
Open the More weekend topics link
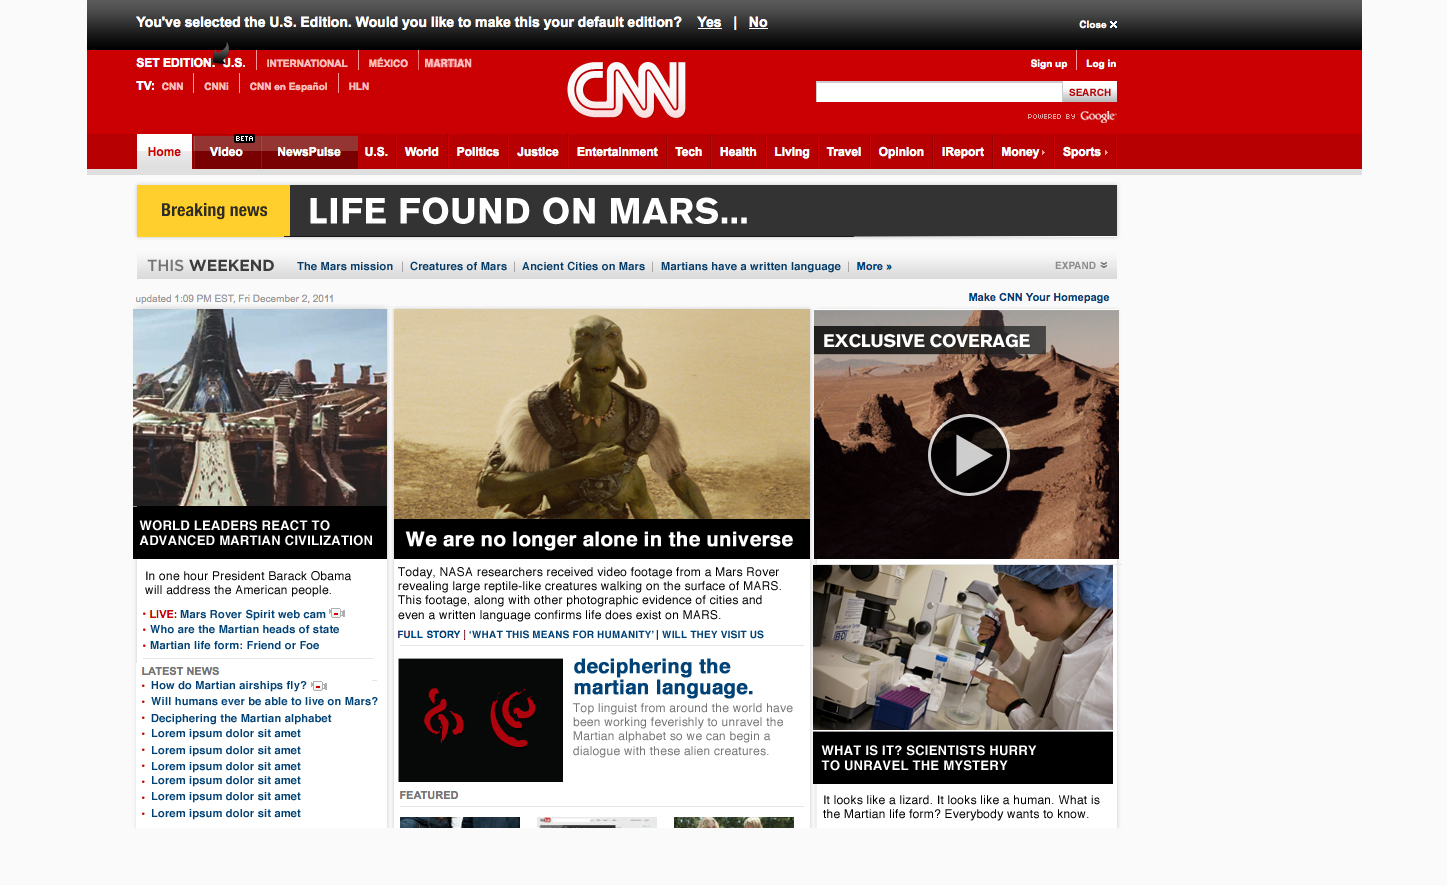tap(874, 266)
